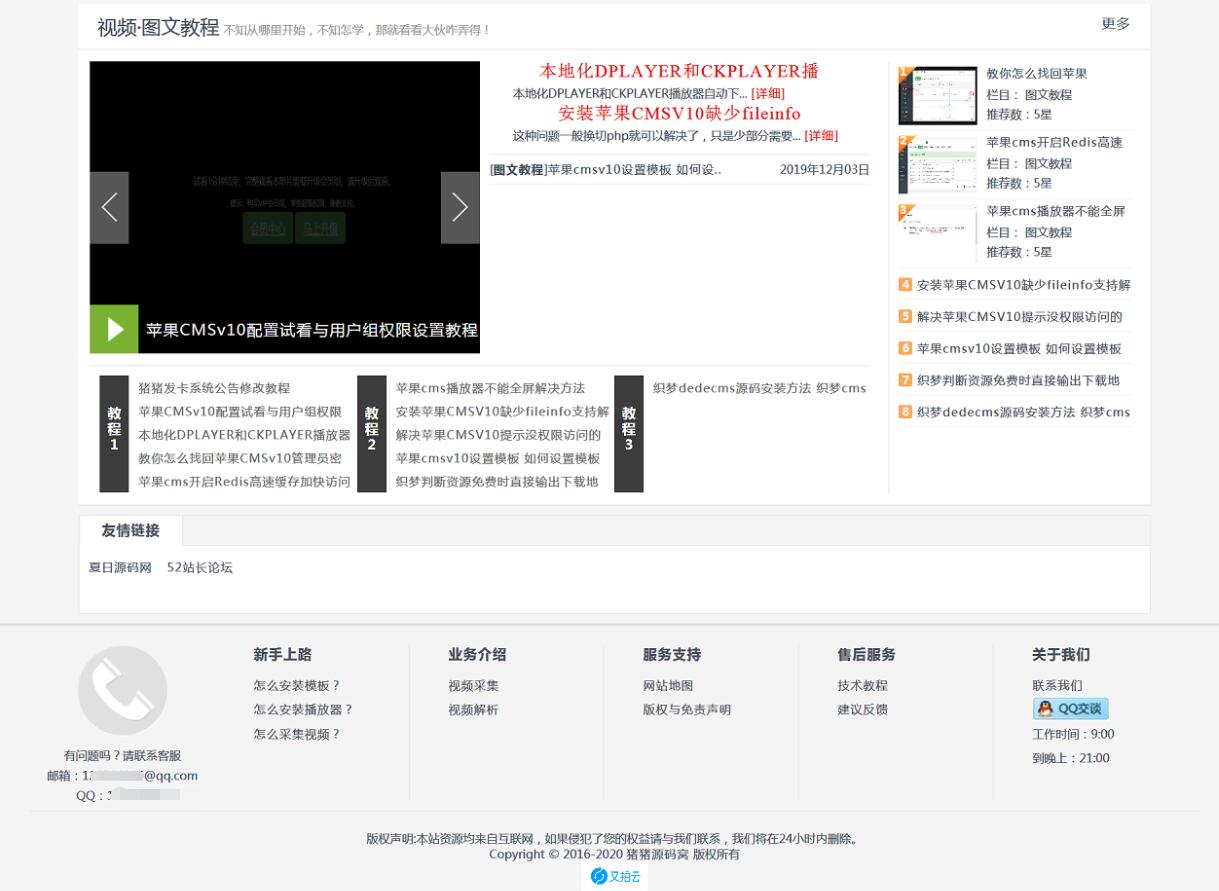Open the 52站长论坛 friend link
The image size is (1219, 891).
[x=200, y=568]
